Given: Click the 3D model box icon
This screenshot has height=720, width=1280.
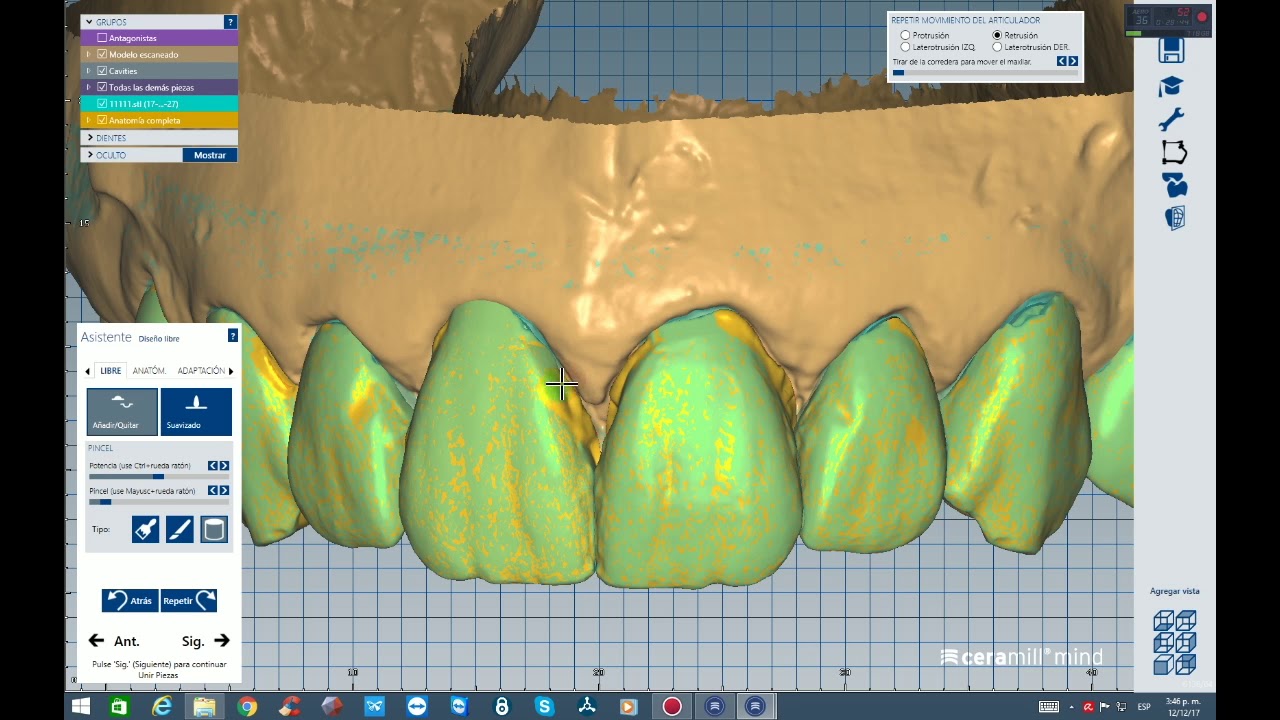Looking at the screenshot, I should pos(1175,218).
